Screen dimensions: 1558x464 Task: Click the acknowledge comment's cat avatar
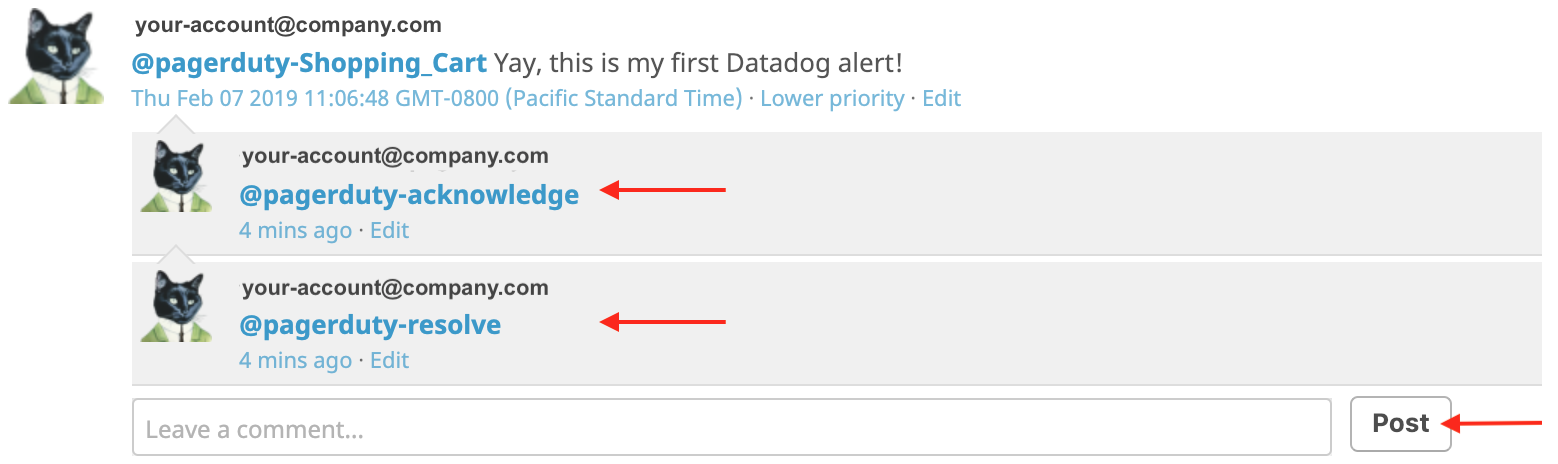click(177, 176)
